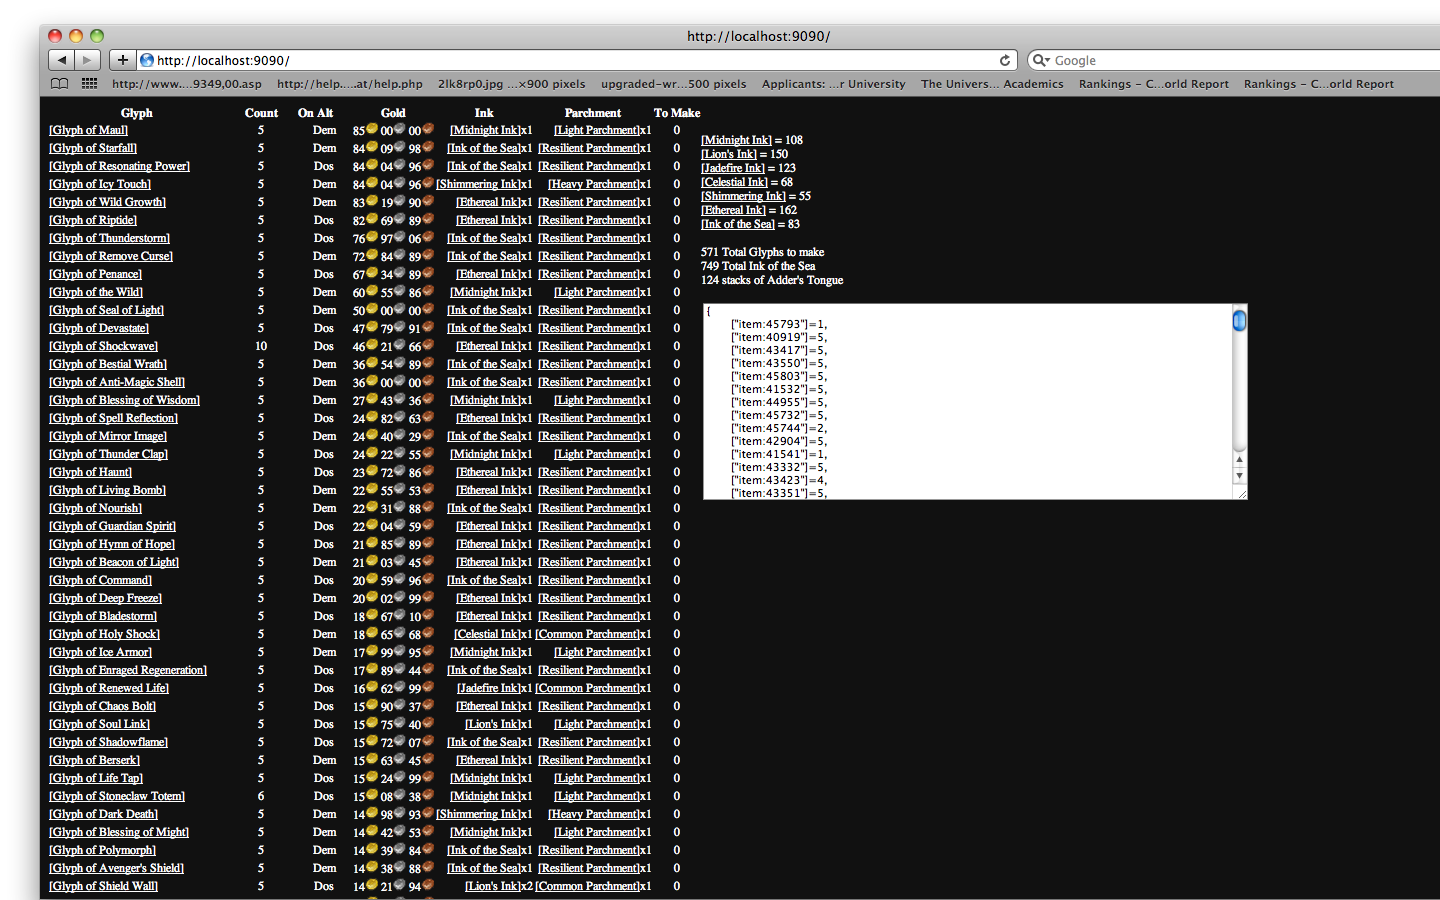Screen dimensions: 1440x900
Task: Click the textarea scroll down arrow
Action: click(x=1240, y=476)
